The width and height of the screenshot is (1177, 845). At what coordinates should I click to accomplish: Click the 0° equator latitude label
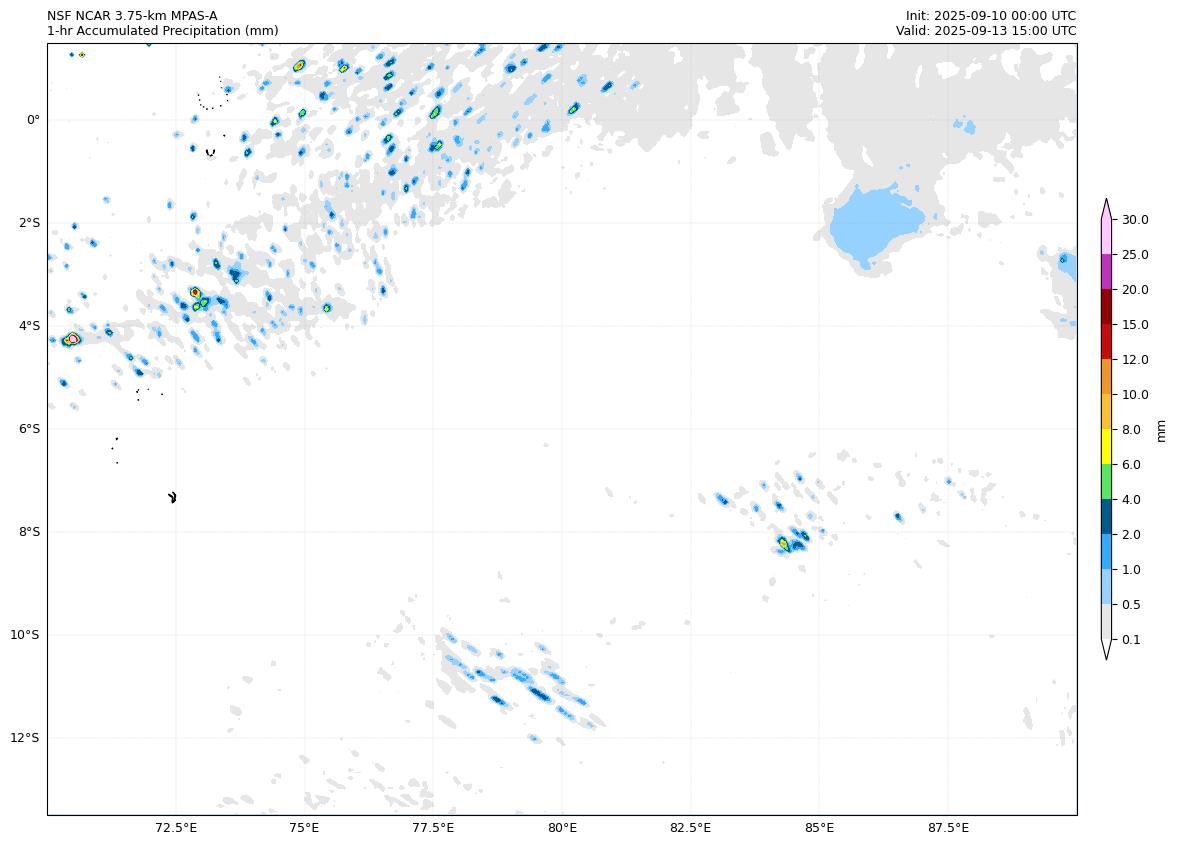tap(33, 120)
